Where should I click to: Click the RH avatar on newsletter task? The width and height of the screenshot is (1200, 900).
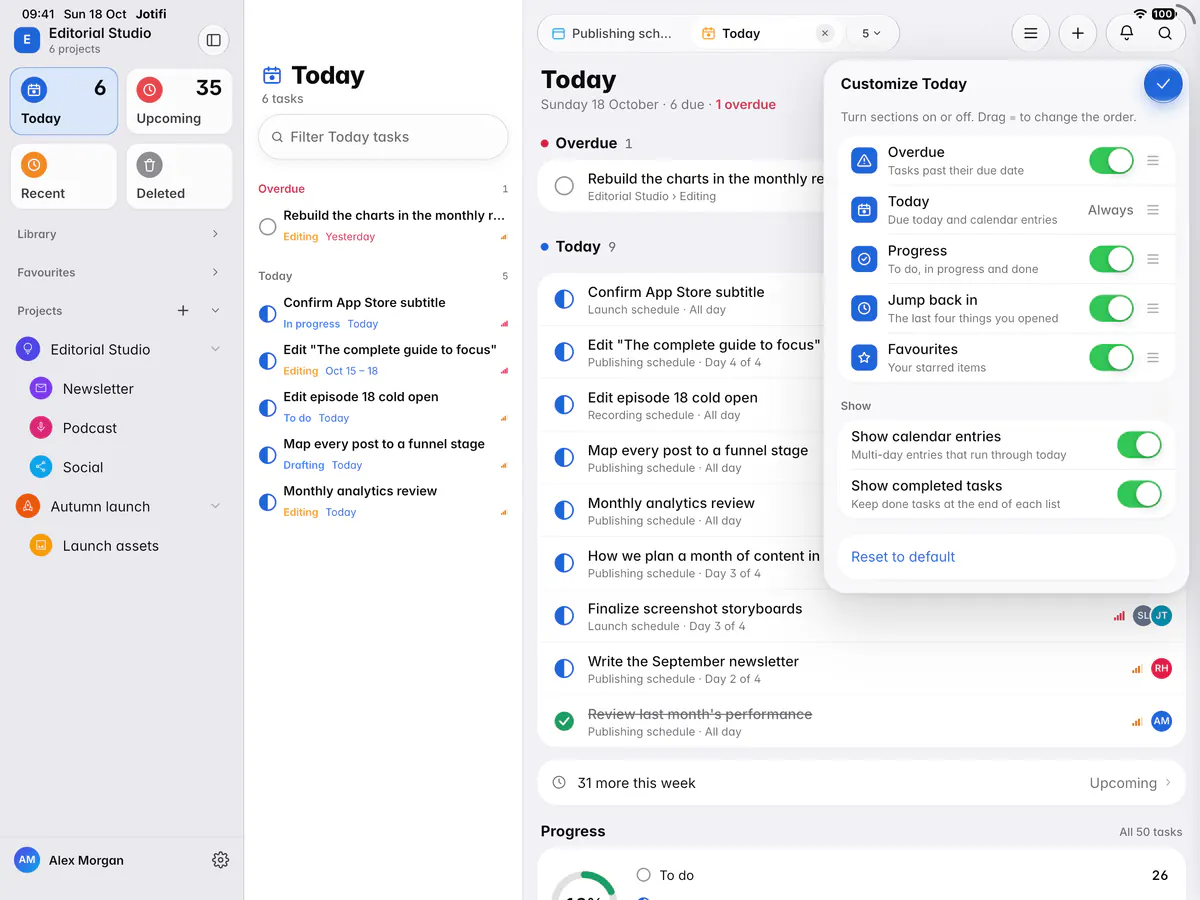1161,668
